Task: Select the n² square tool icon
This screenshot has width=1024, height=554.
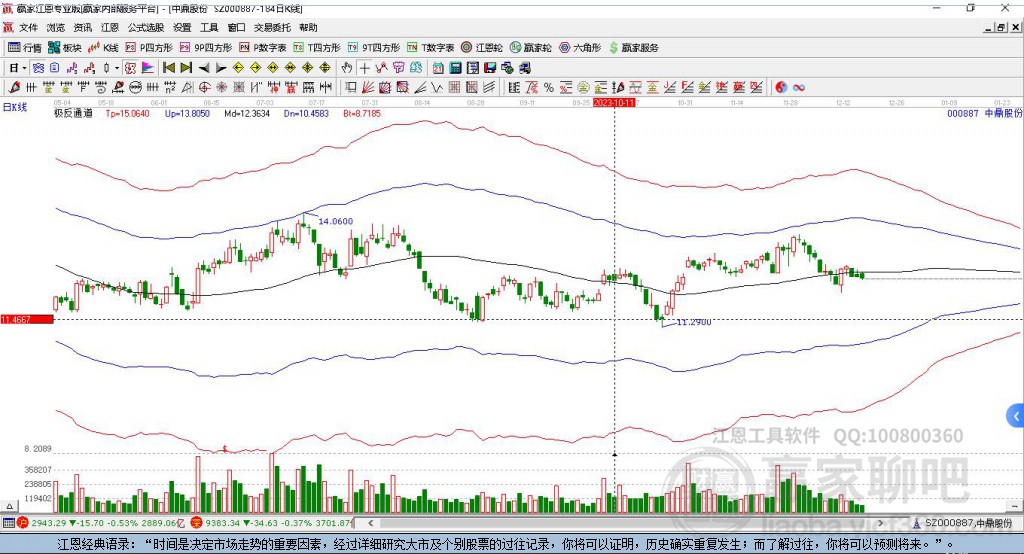Action: (170, 87)
